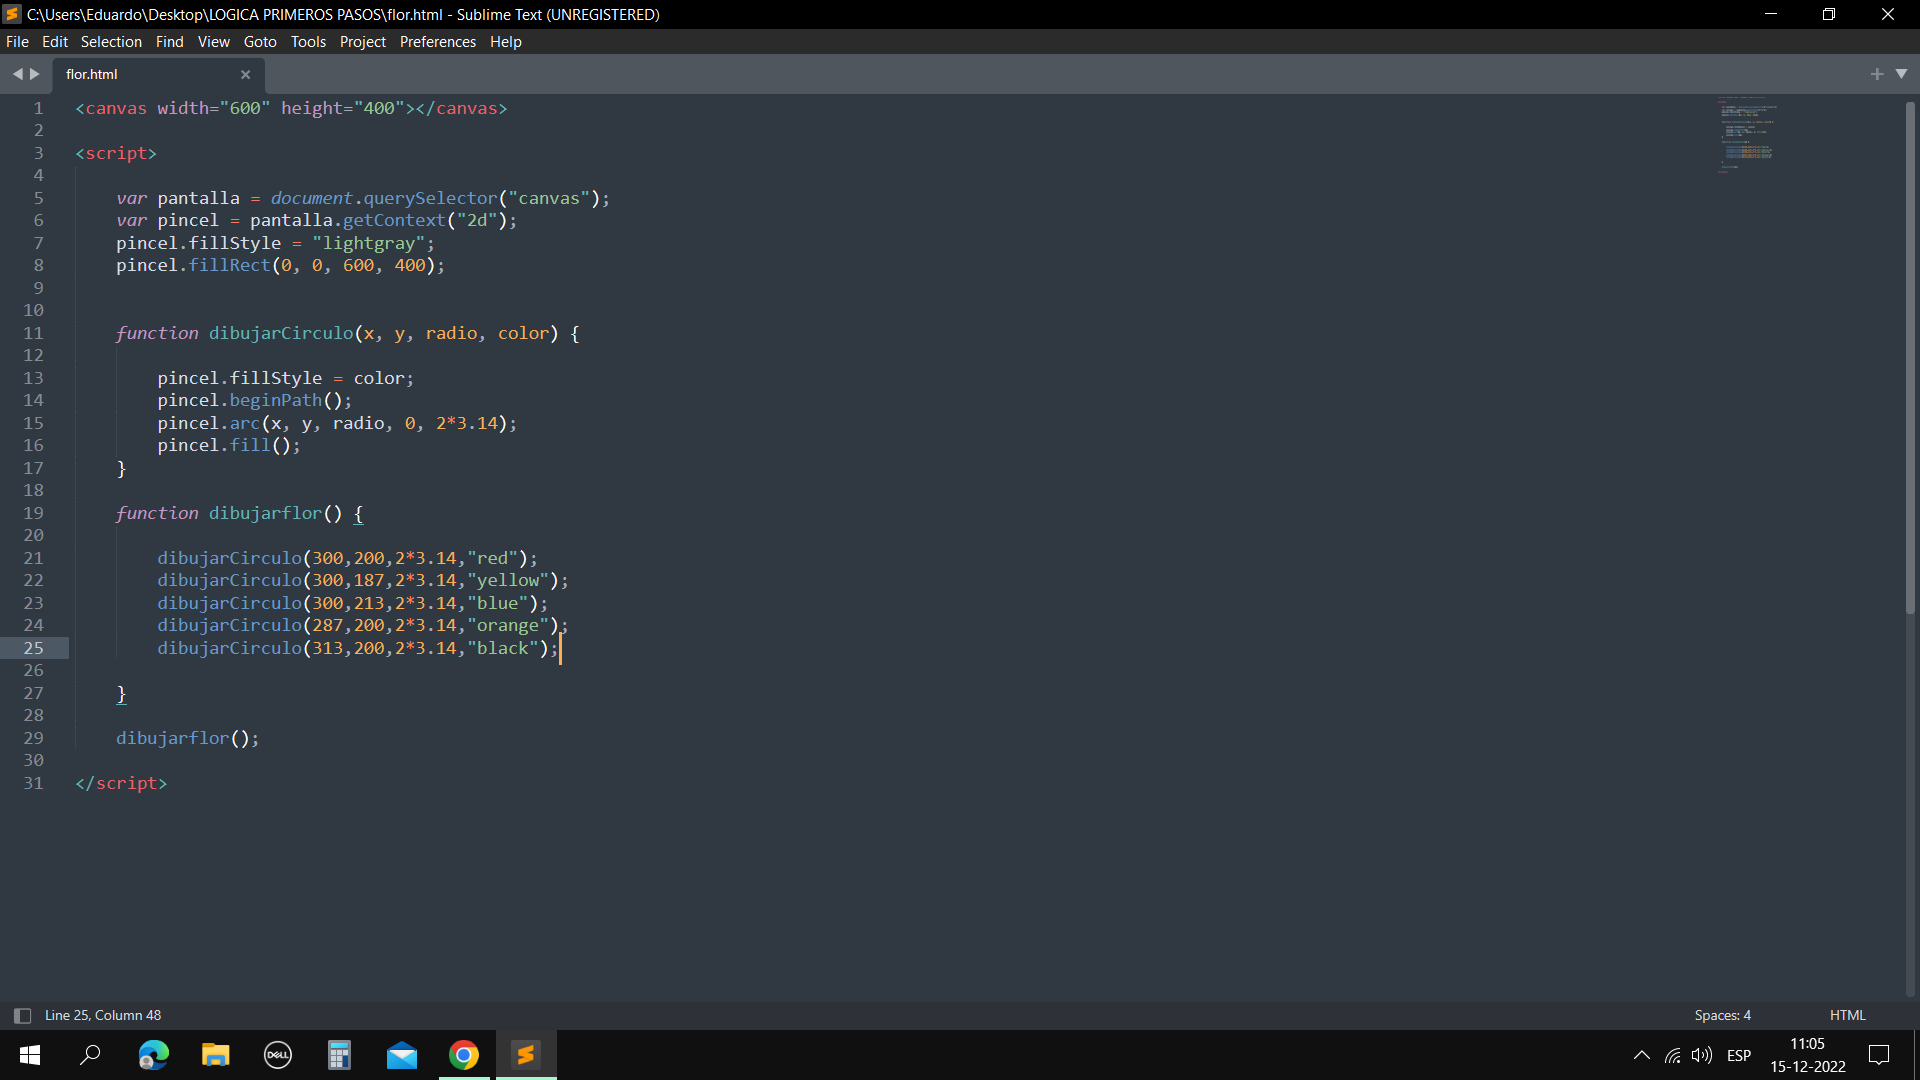Click the dibujarflor() call on line 29
Viewport: 1920px width, 1080px height.
click(187, 738)
